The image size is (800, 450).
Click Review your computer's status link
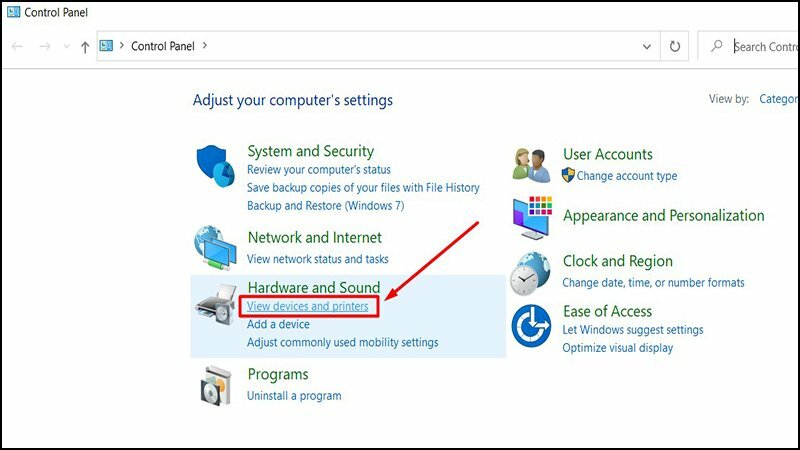click(319, 170)
